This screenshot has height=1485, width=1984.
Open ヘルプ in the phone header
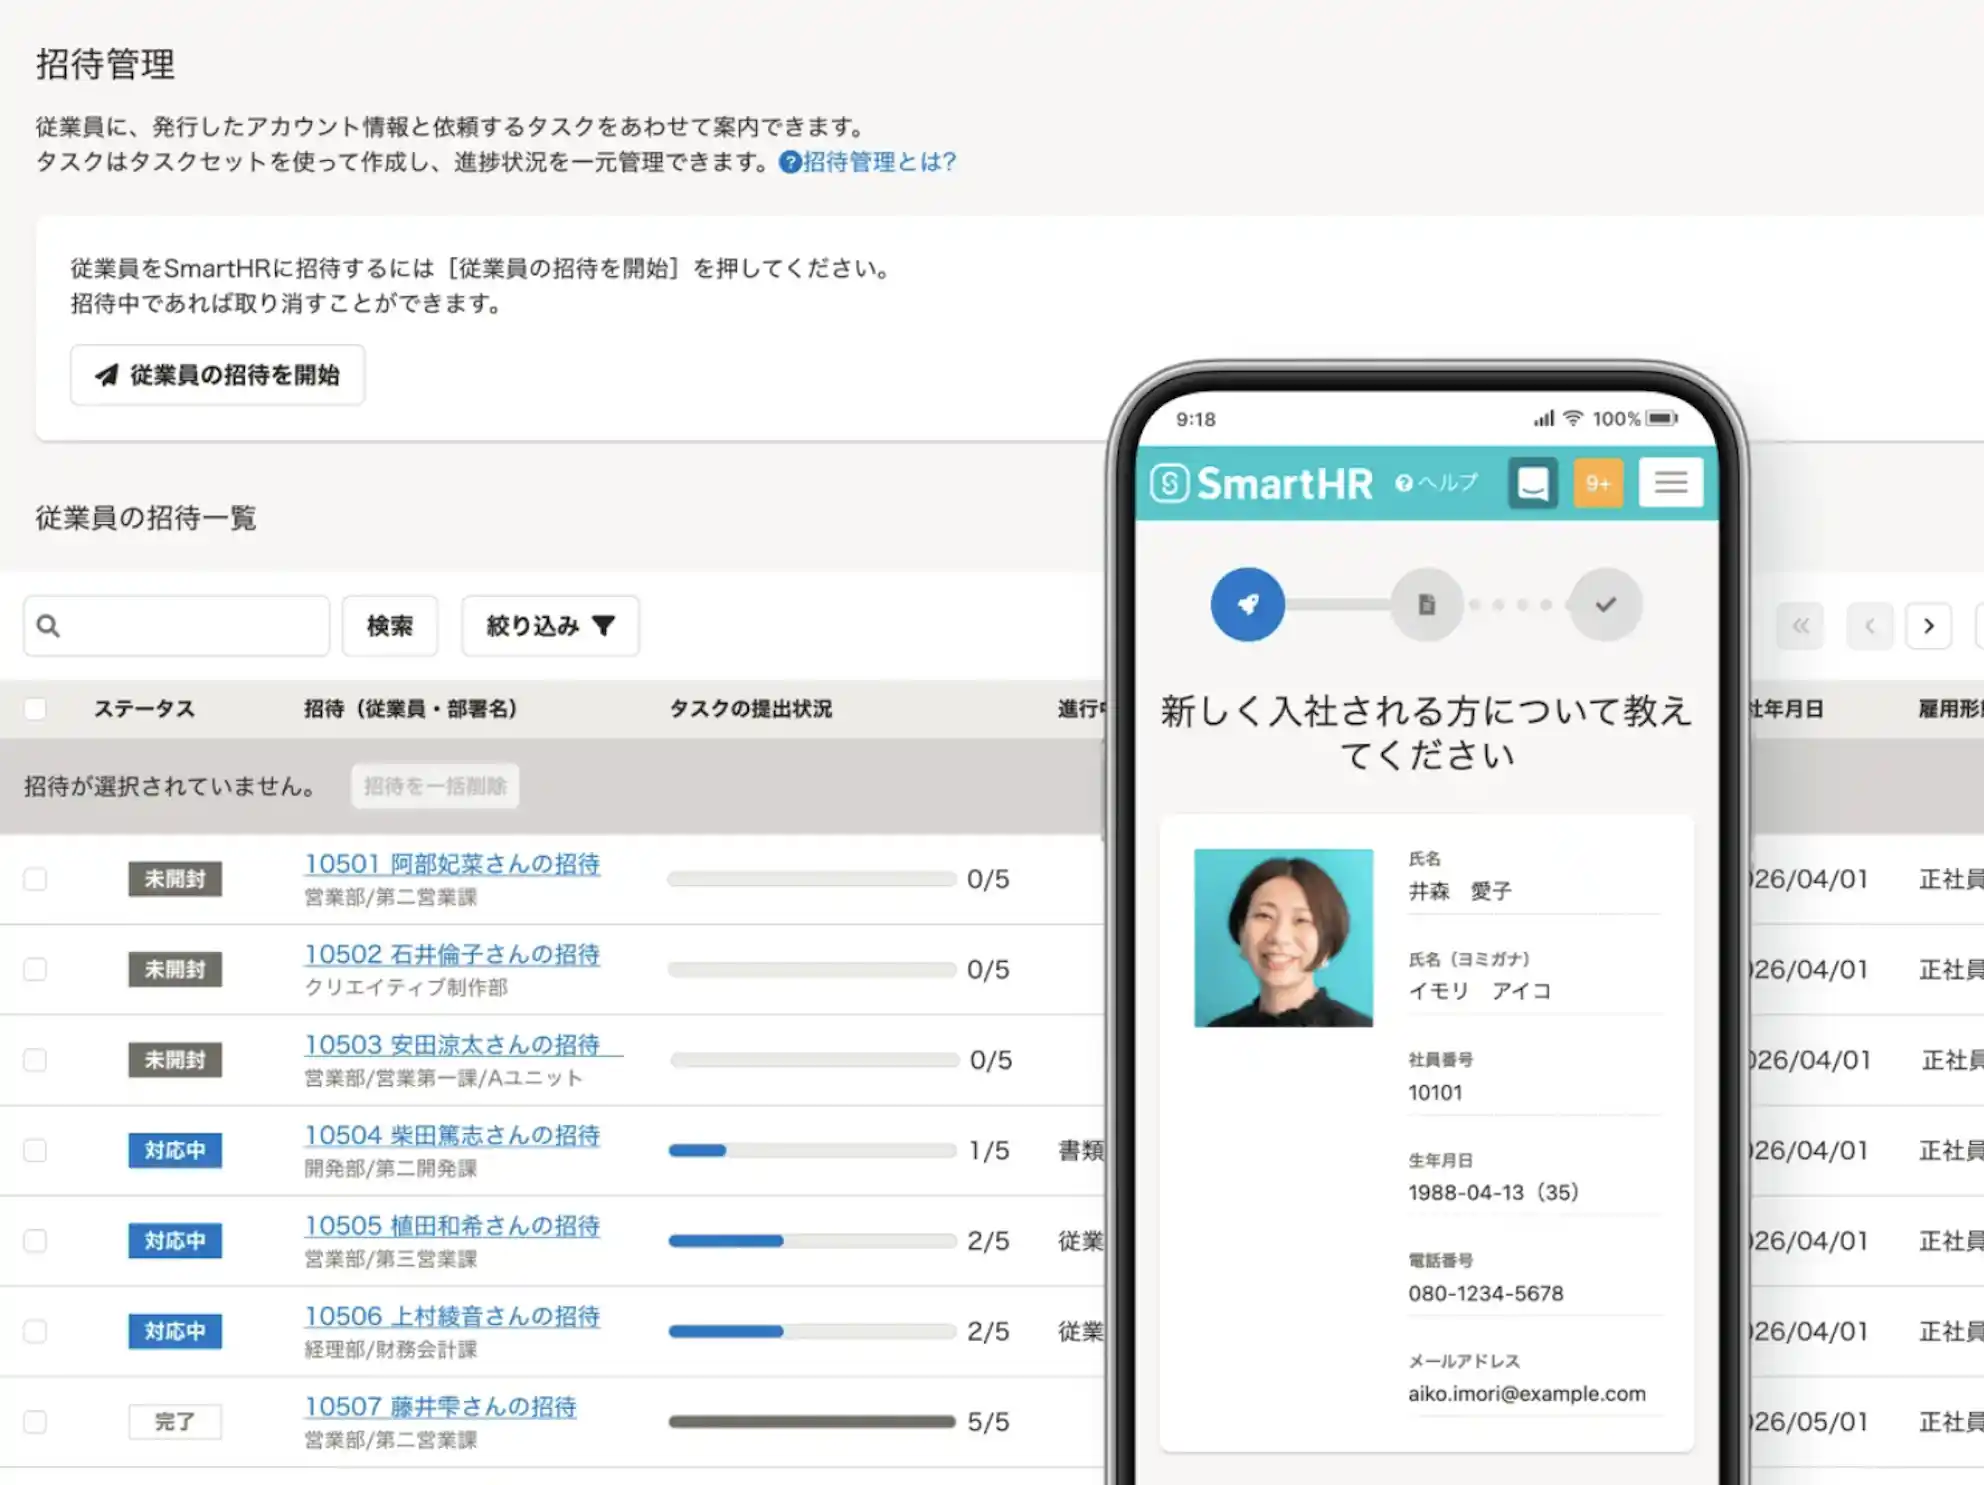[1436, 483]
